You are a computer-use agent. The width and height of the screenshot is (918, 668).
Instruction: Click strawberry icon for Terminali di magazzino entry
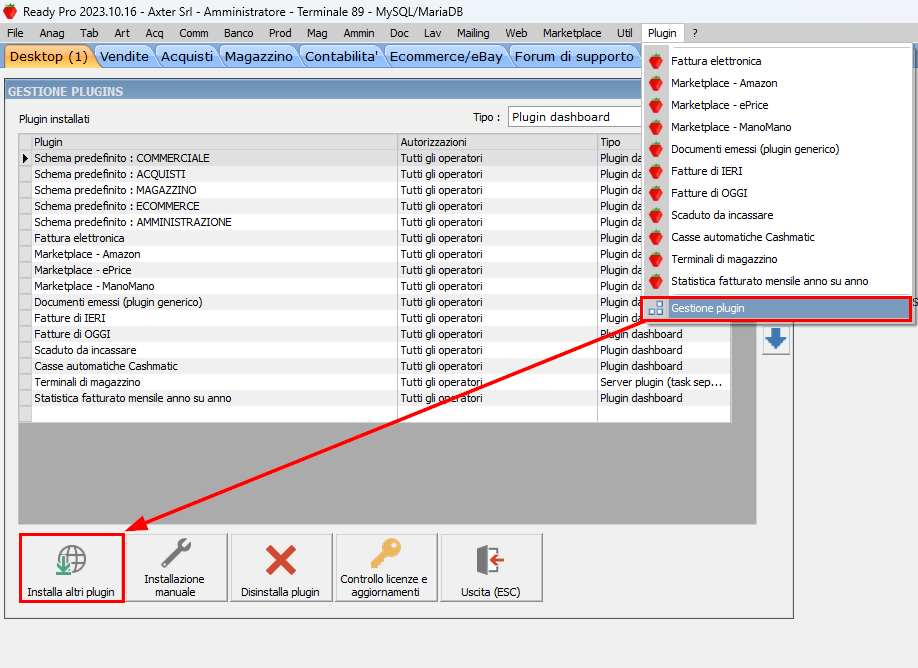(656, 259)
